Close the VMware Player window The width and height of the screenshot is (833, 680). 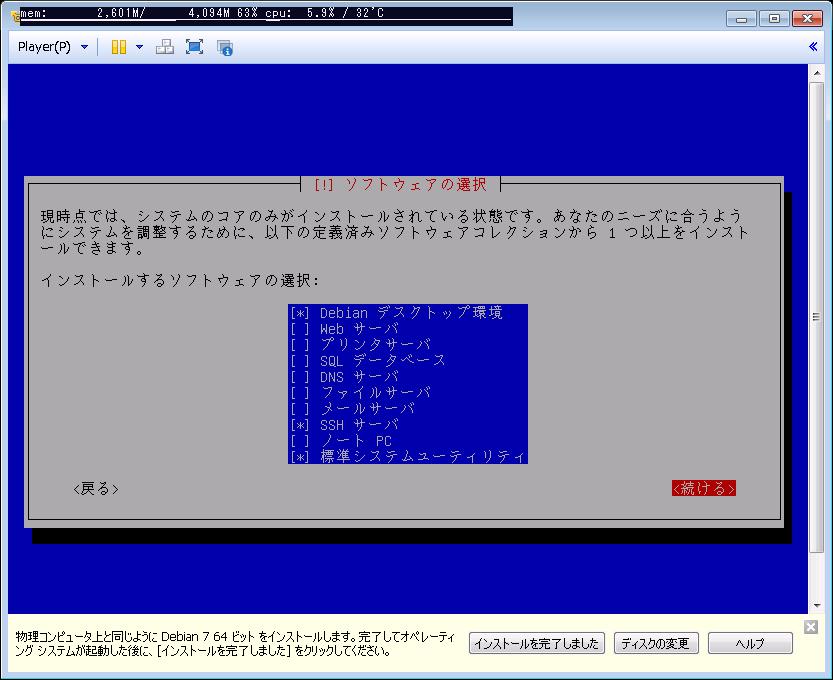point(807,19)
